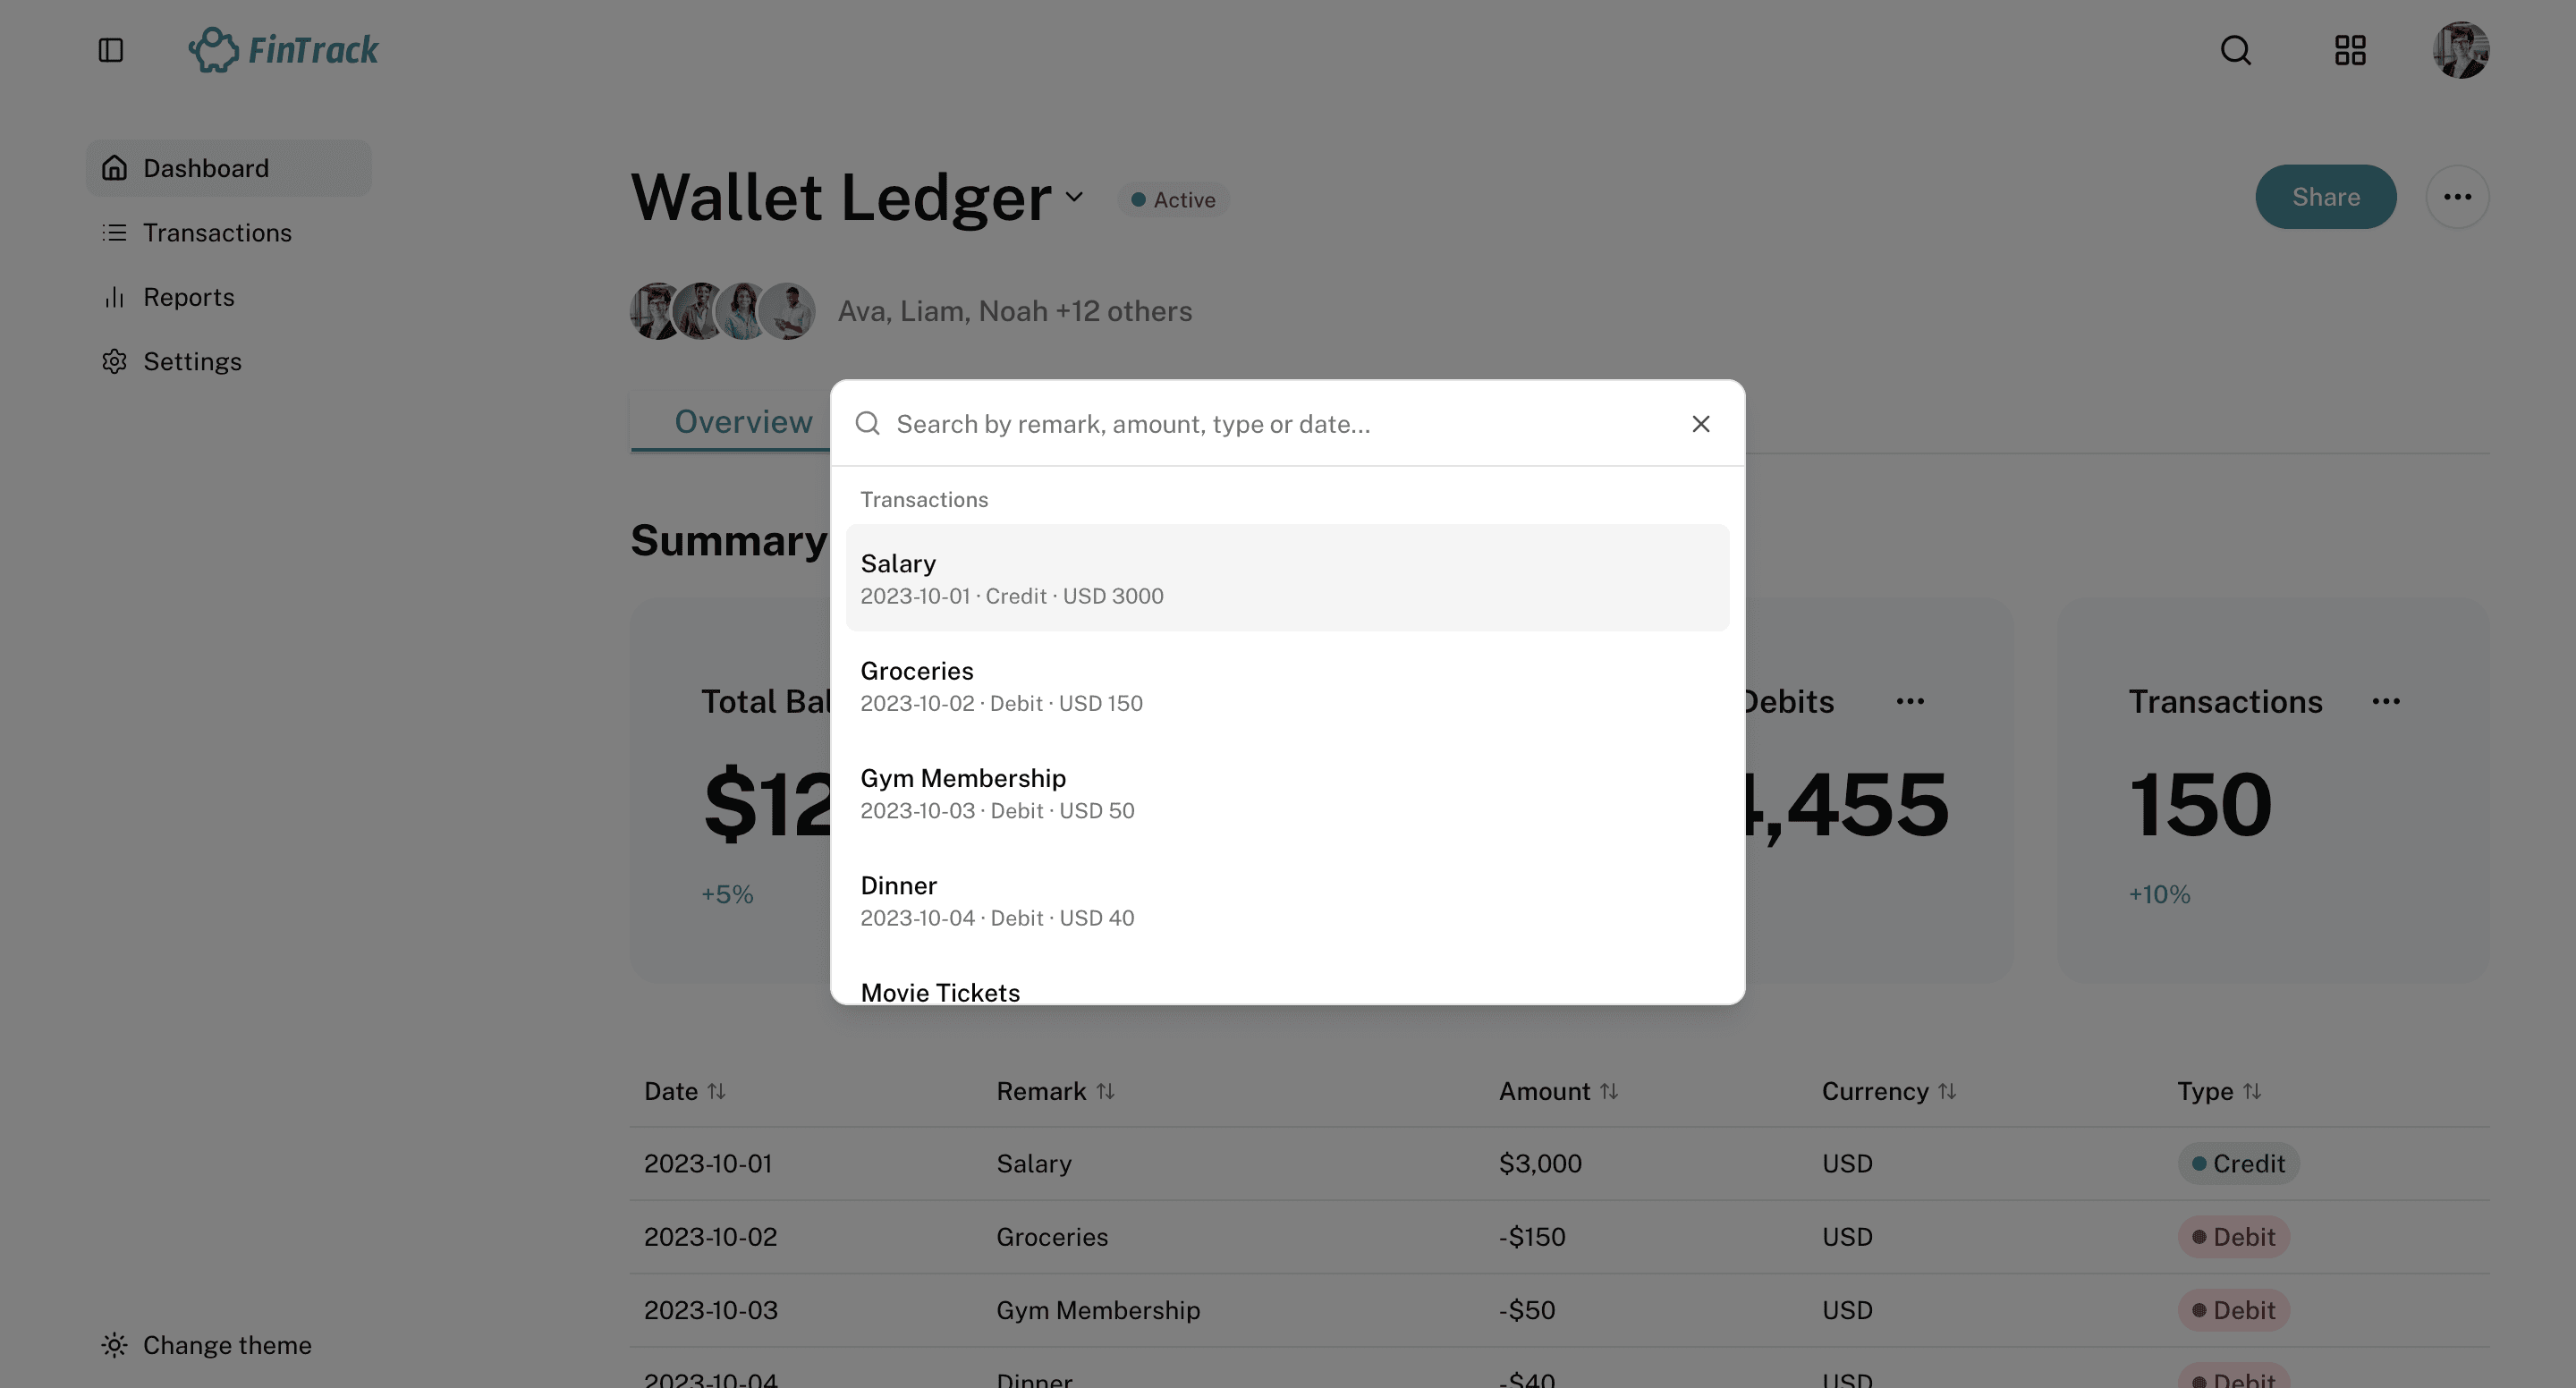The image size is (2576, 1388).
Task: Select the Salary result in the search popup
Action: pyautogui.click(x=1286, y=578)
